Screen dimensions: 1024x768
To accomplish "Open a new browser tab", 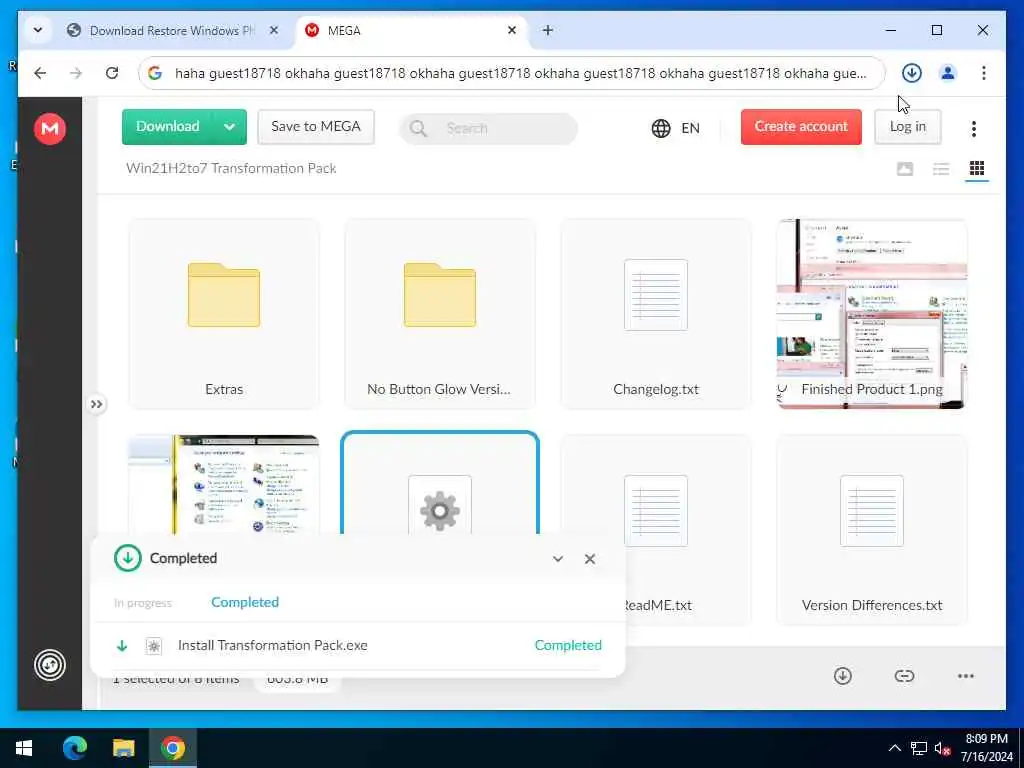I will [547, 31].
